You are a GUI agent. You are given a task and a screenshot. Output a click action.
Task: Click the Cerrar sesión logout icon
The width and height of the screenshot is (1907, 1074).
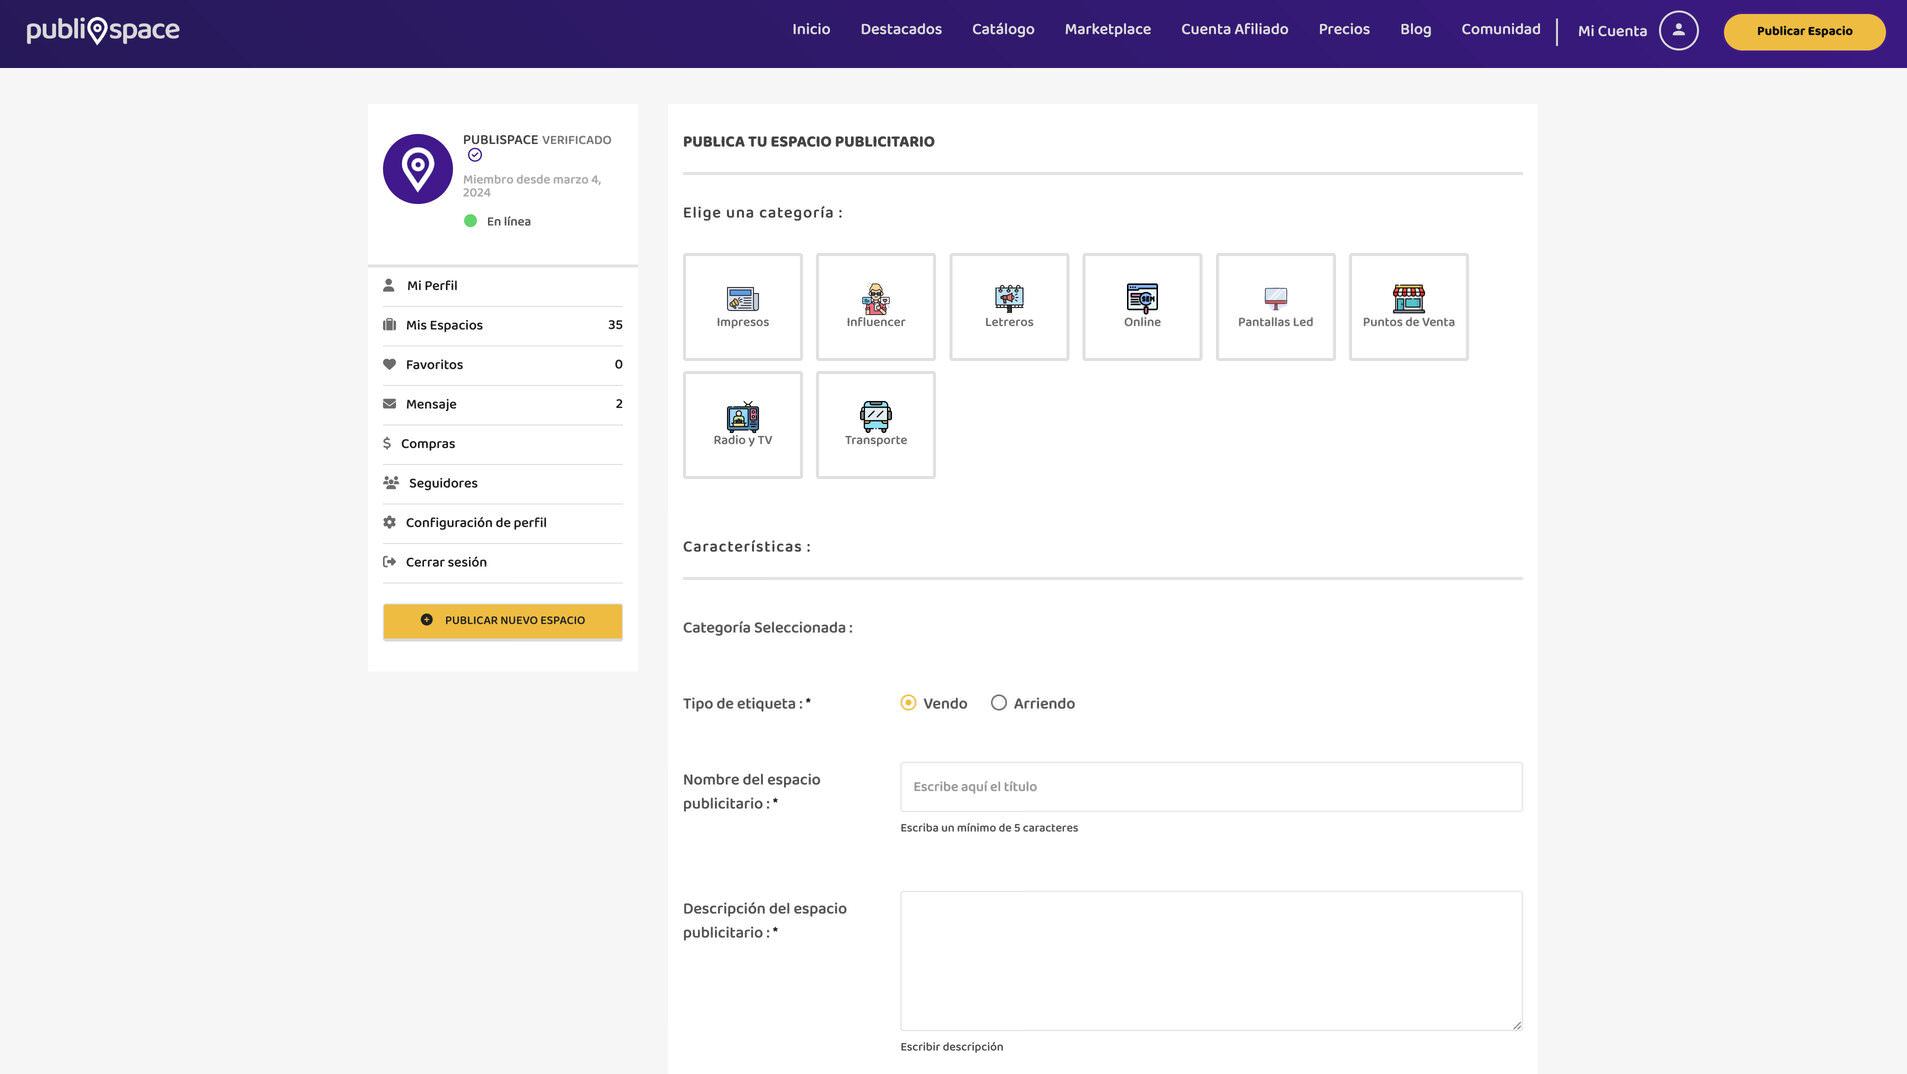(x=389, y=562)
